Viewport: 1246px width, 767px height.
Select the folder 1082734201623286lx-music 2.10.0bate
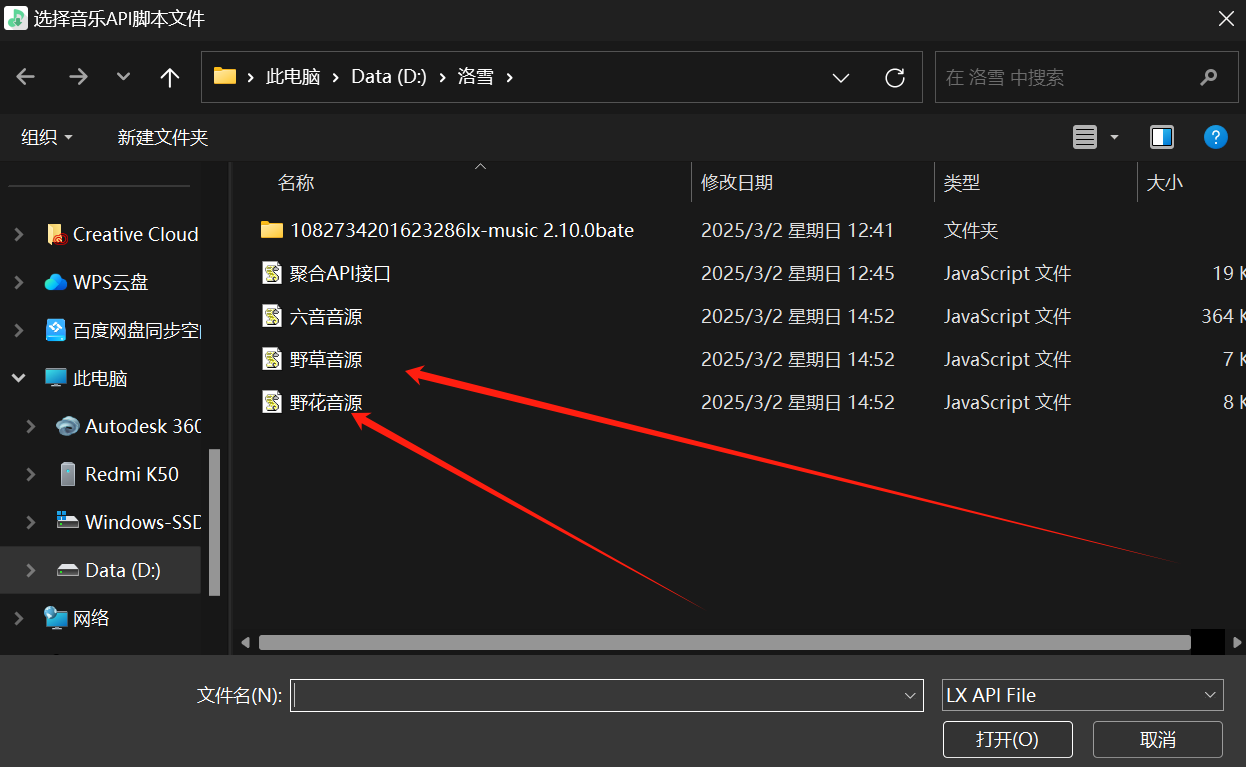tap(462, 230)
